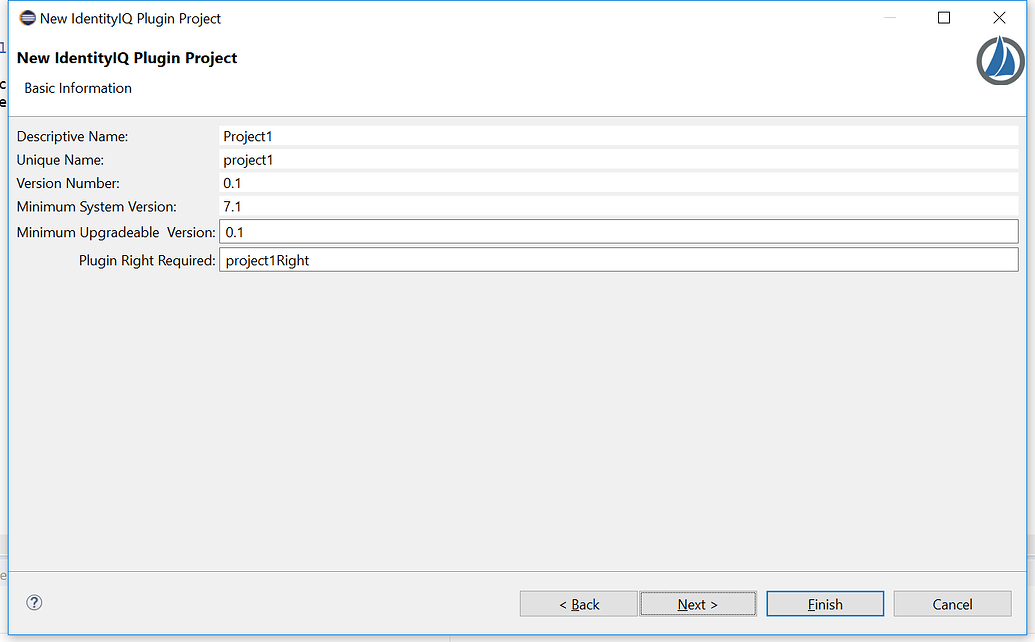The width and height of the screenshot is (1035, 642).
Task: Click the project1Right value to edit it
Action: (x=266, y=259)
